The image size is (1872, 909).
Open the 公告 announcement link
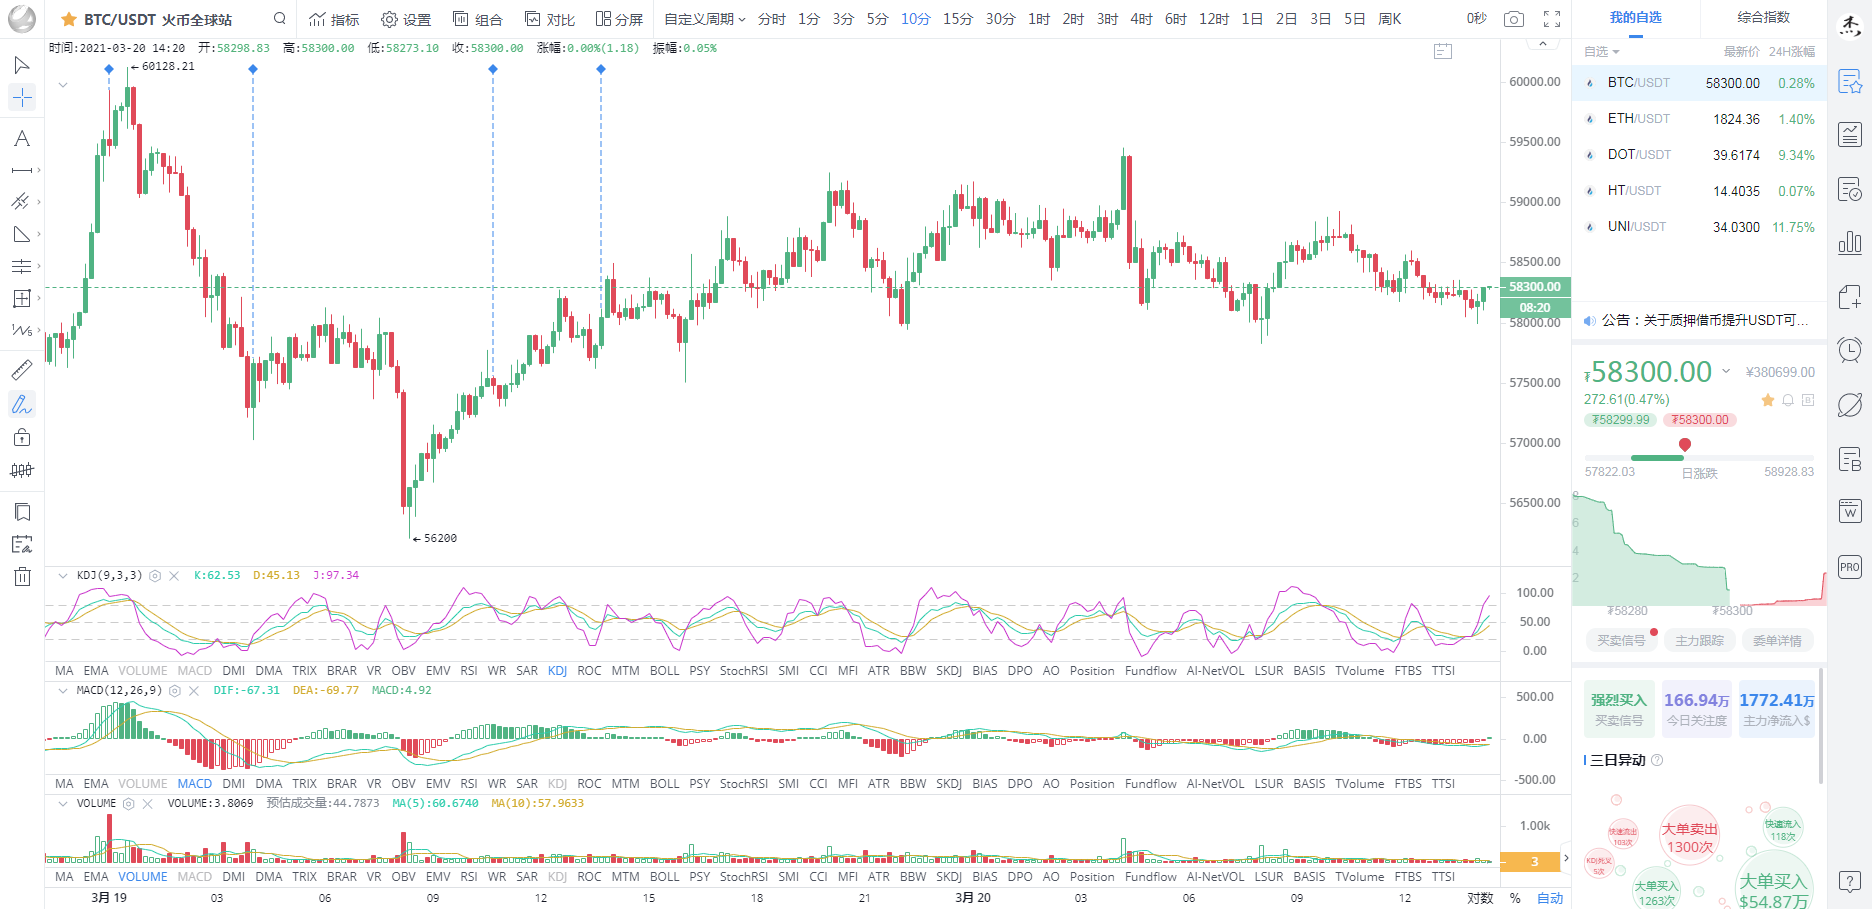[1704, 320]
